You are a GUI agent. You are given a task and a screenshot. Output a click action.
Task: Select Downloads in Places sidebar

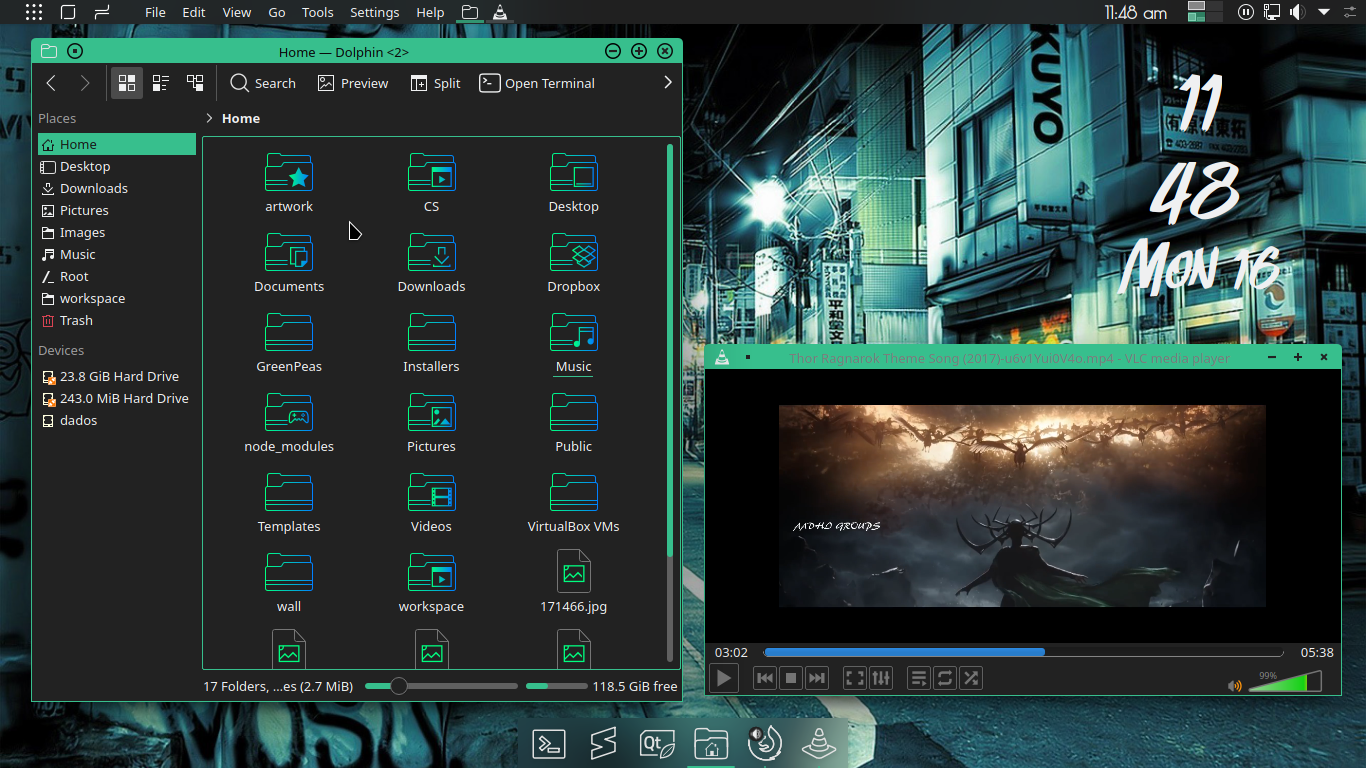point(117,188)
